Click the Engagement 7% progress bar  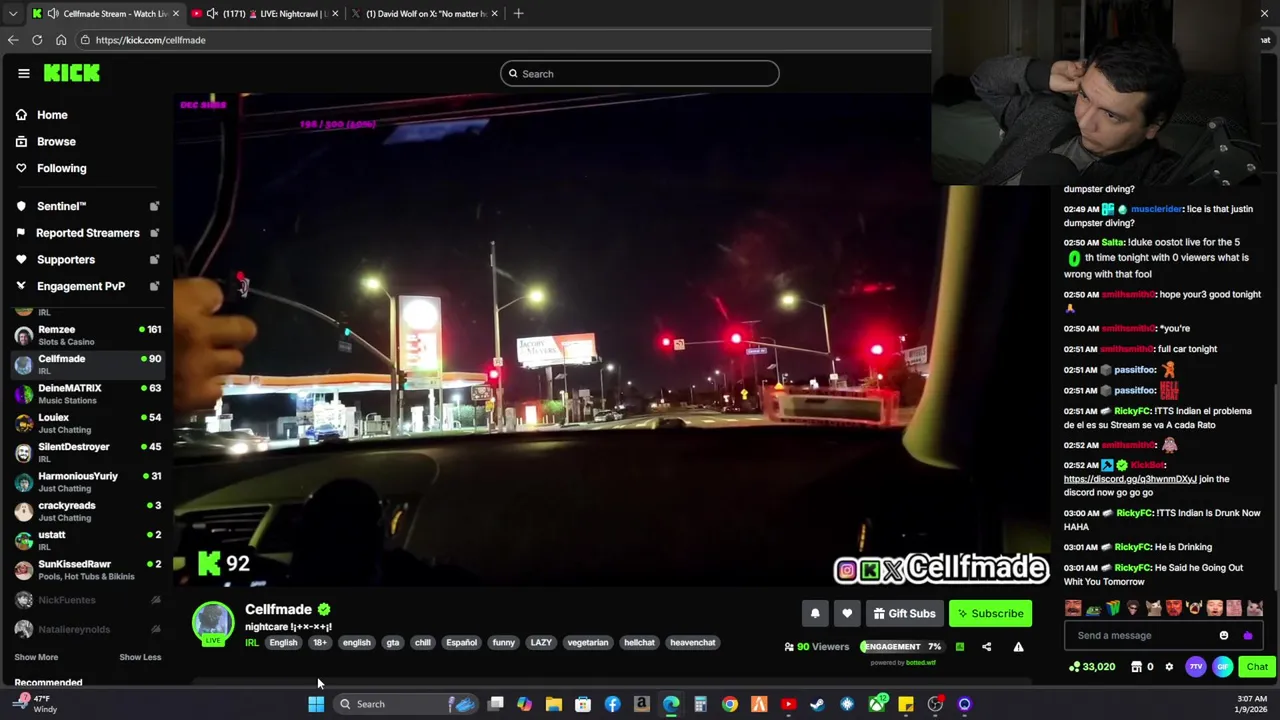click(903, 647)
